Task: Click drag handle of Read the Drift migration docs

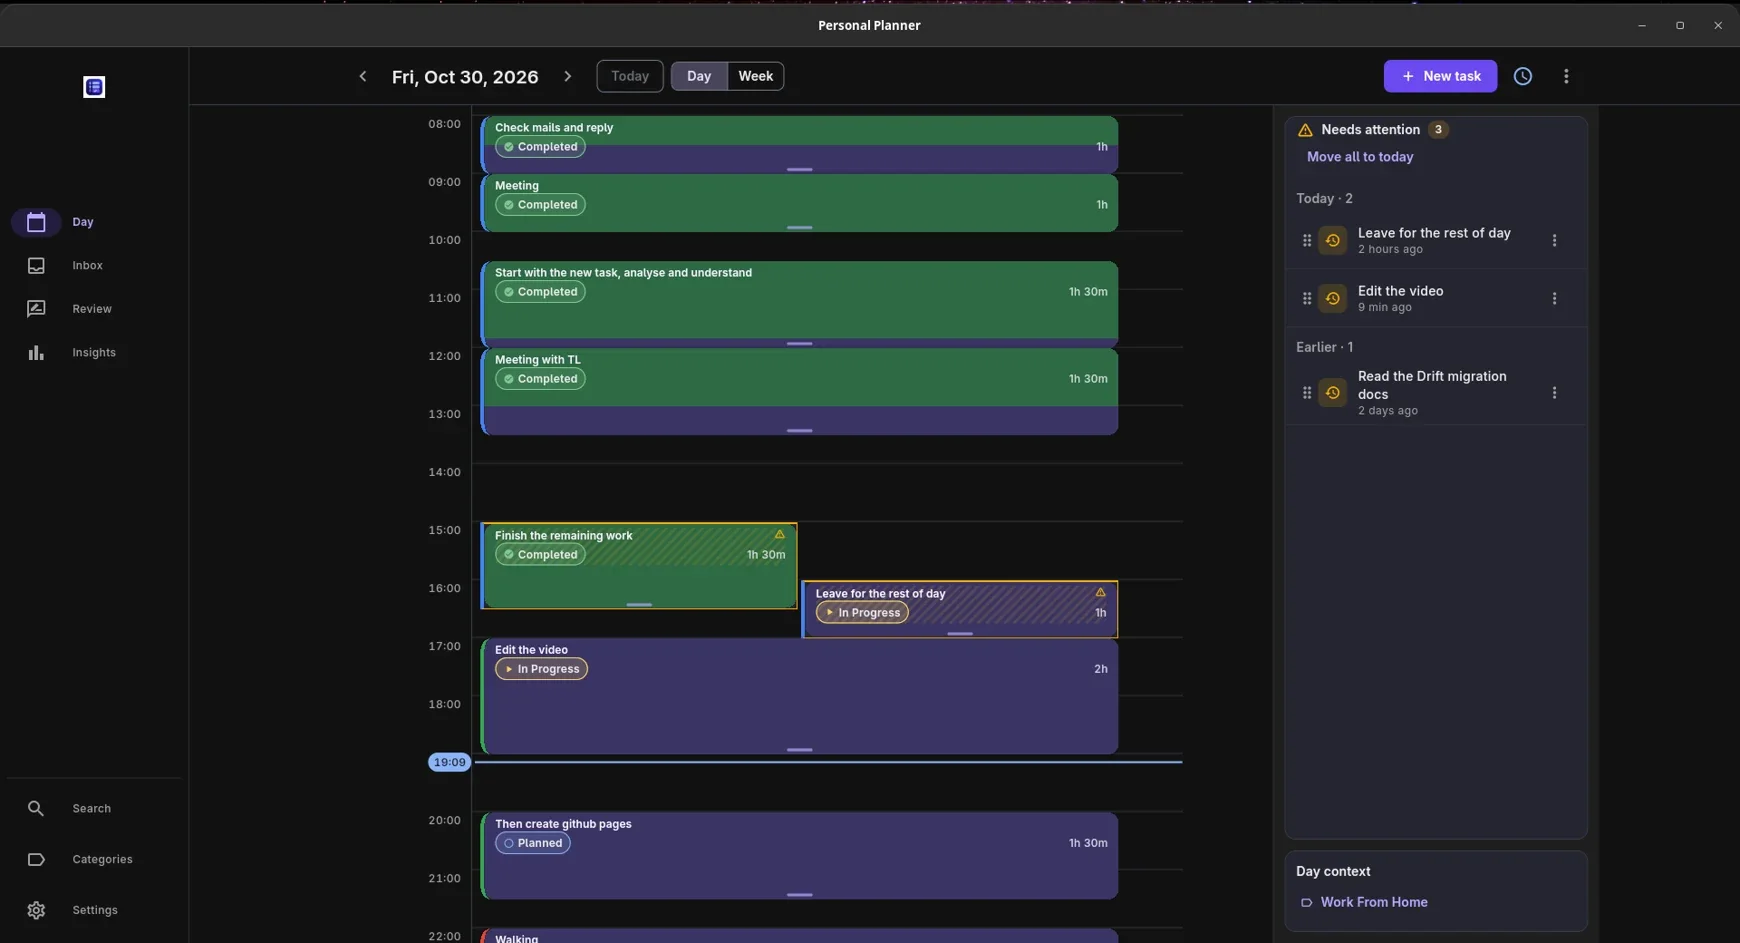Action: coord(1306,393)
